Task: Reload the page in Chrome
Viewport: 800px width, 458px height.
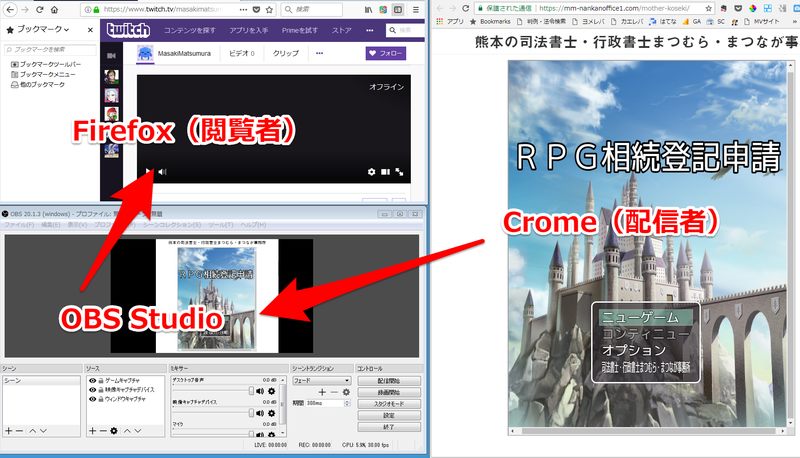Action: pyautogui.click(x=465, y=8)
